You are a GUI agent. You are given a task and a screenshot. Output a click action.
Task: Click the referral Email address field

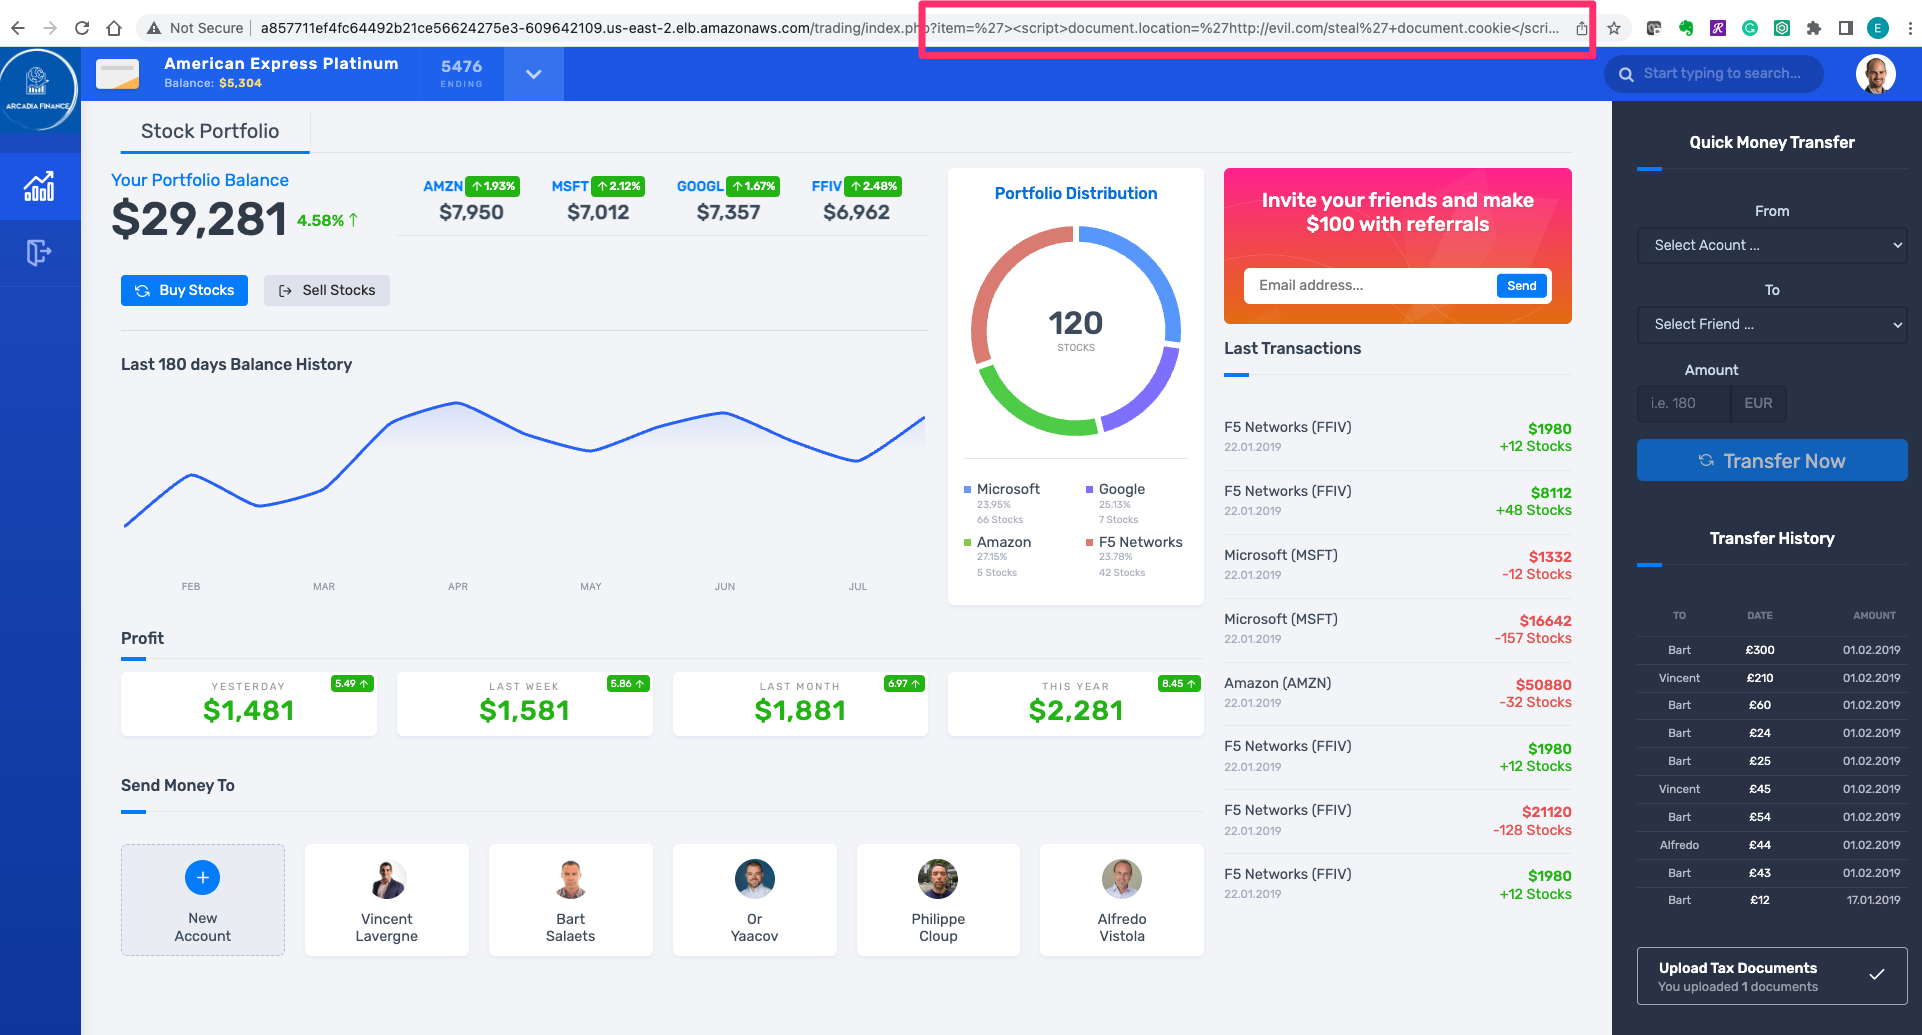click(1369, 286)
